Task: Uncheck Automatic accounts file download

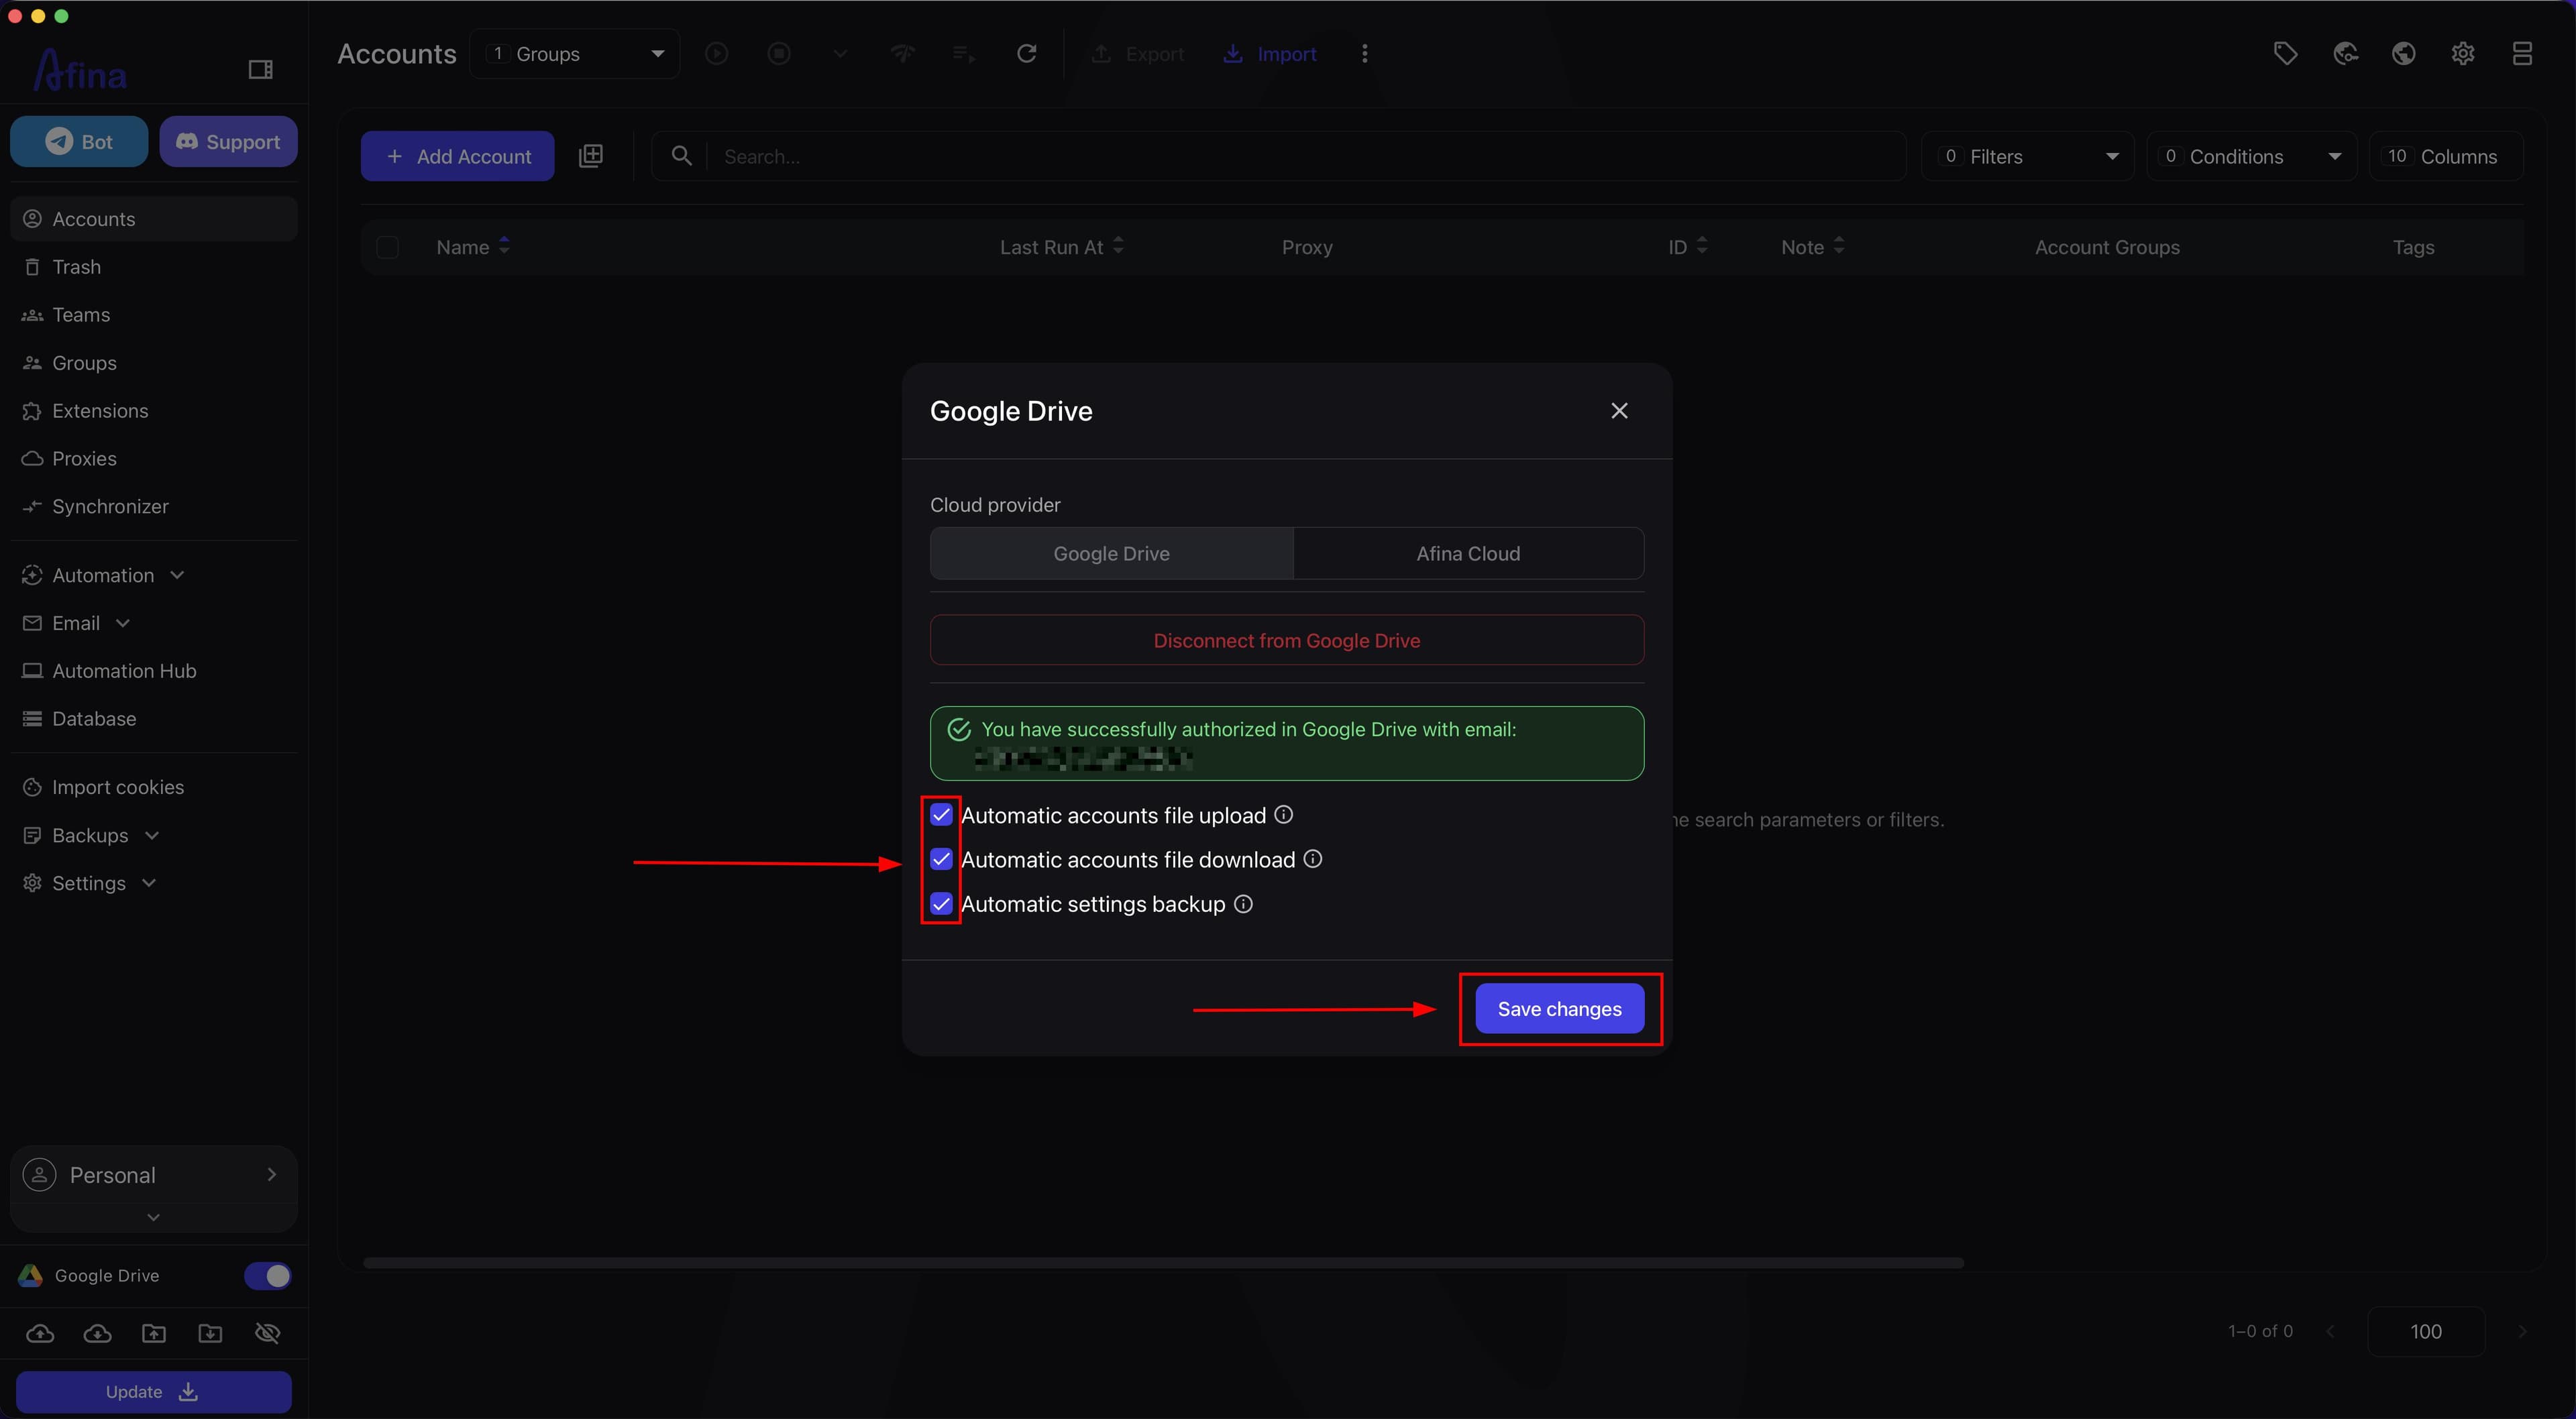Action: click(941, 859)
